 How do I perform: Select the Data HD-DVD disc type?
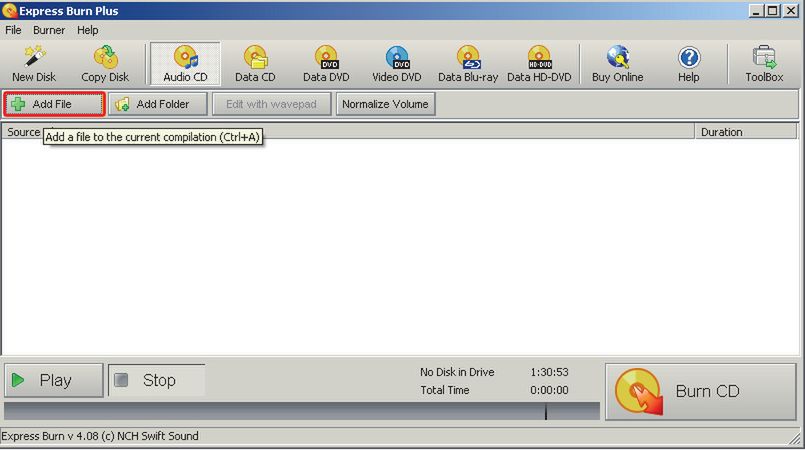point(539,64)
